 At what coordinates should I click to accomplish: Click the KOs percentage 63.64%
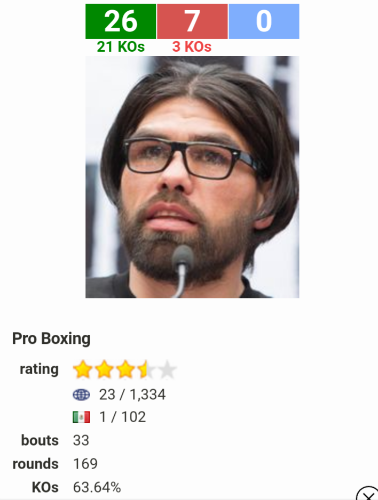pos(97,487)
